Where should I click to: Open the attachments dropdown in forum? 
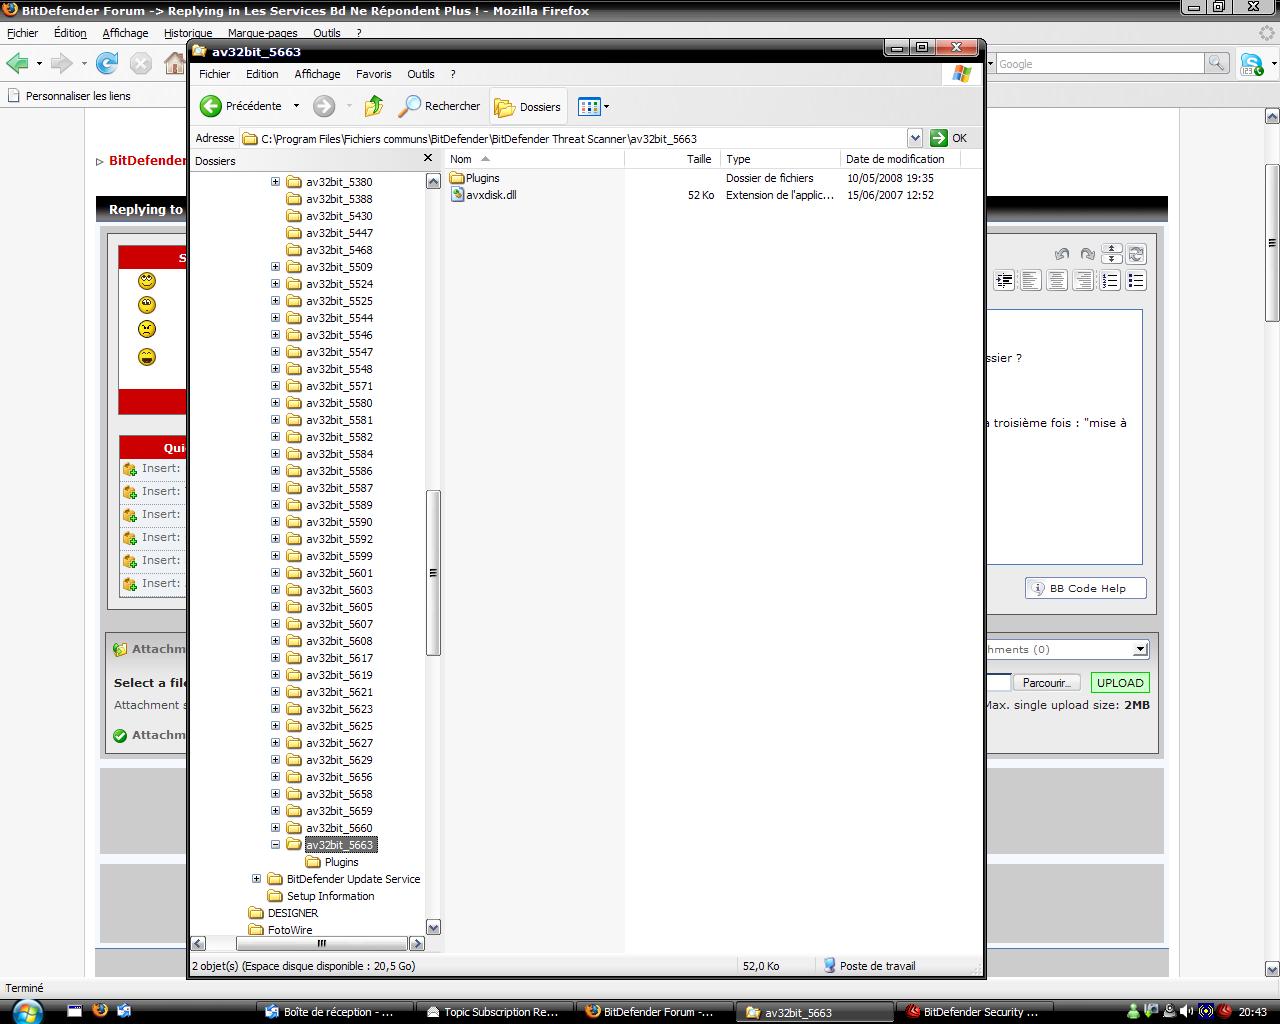click(x=1140, y=649)
